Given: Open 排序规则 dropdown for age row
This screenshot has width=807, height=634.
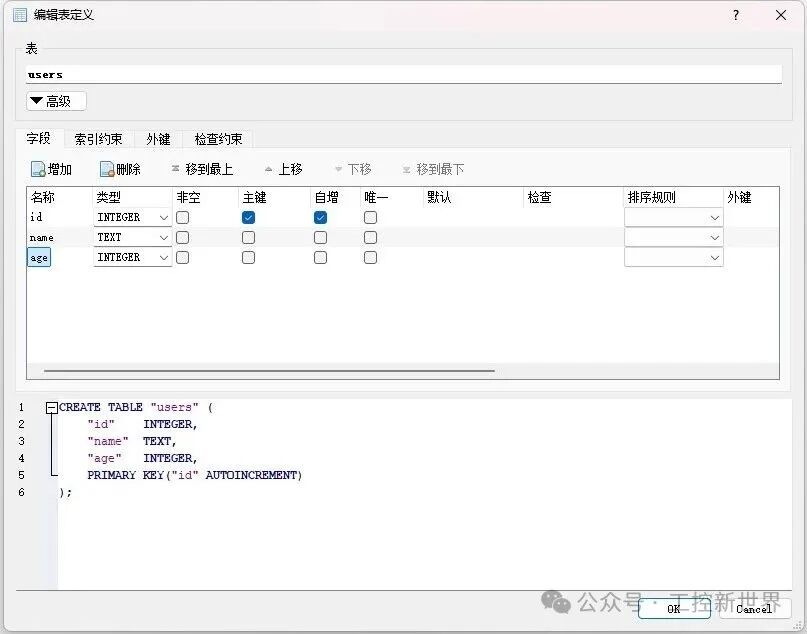Looking at the screenshot, I should click(x=714, y=257).
